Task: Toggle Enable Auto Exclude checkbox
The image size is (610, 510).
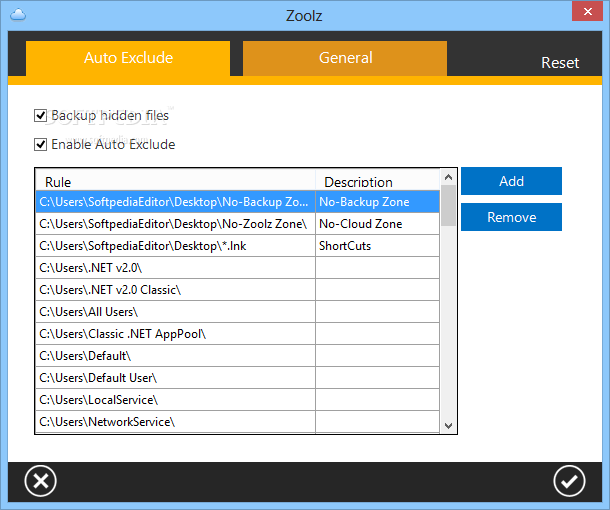Action: [40, 144]
